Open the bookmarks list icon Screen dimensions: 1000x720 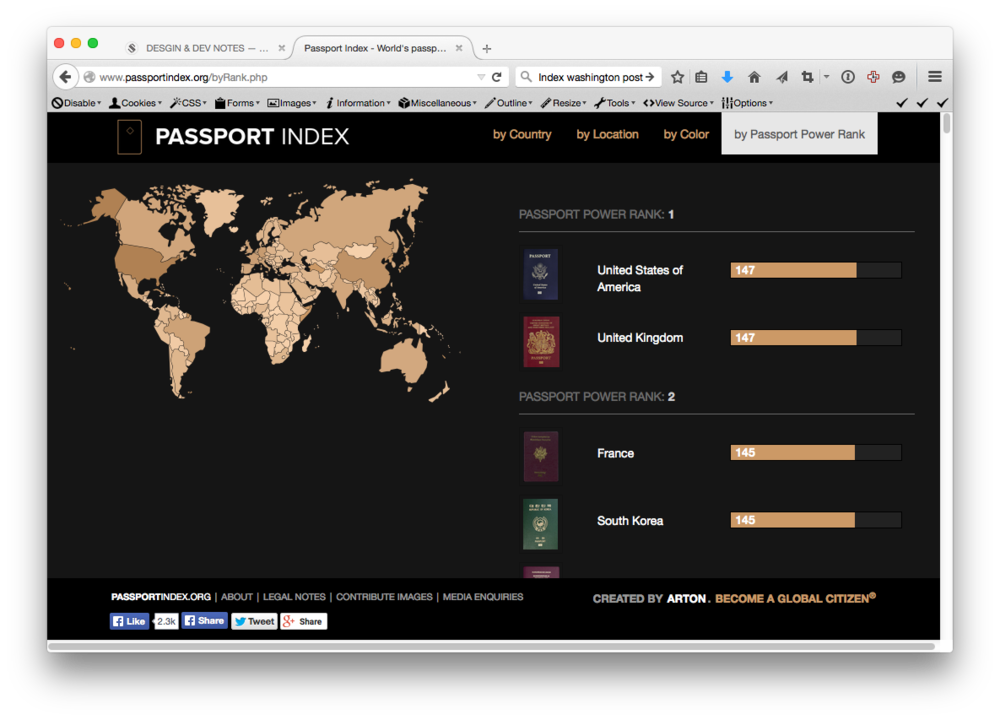click(x=701, y=77)
